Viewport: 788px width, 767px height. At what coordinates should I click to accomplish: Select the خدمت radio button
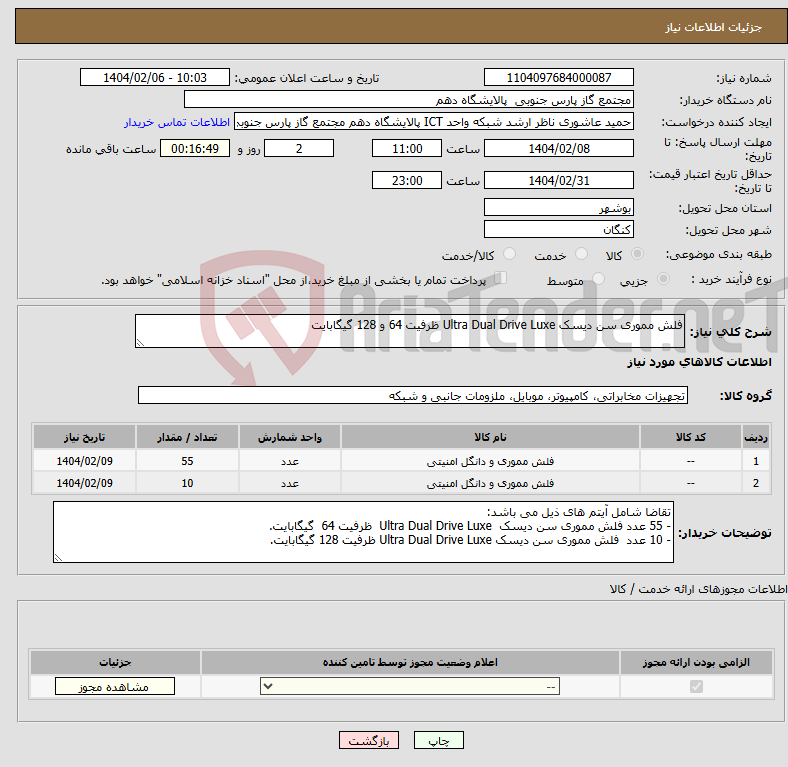[581, 254]
